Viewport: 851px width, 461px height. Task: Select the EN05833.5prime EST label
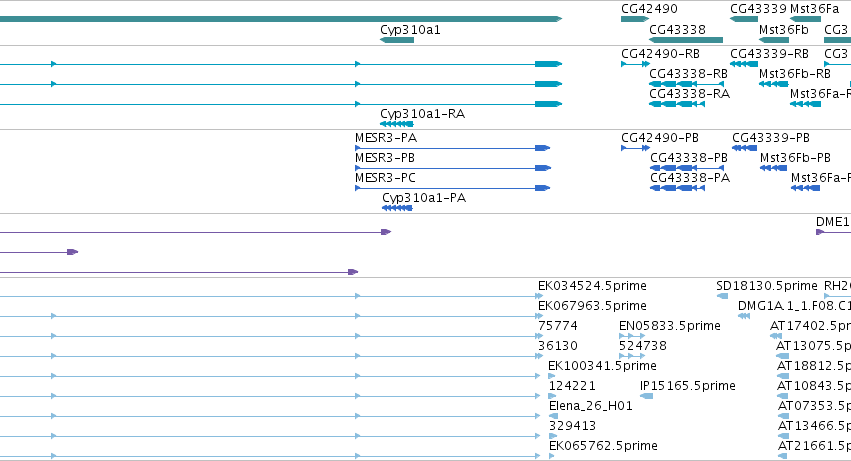[670, 326]
